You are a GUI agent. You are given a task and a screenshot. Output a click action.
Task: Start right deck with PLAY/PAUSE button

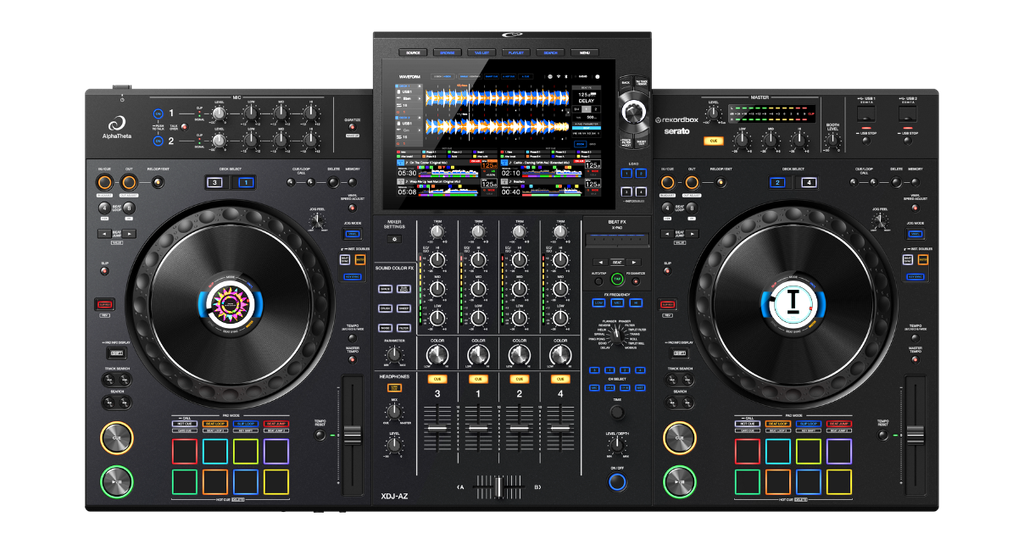(x=679, y=481)
